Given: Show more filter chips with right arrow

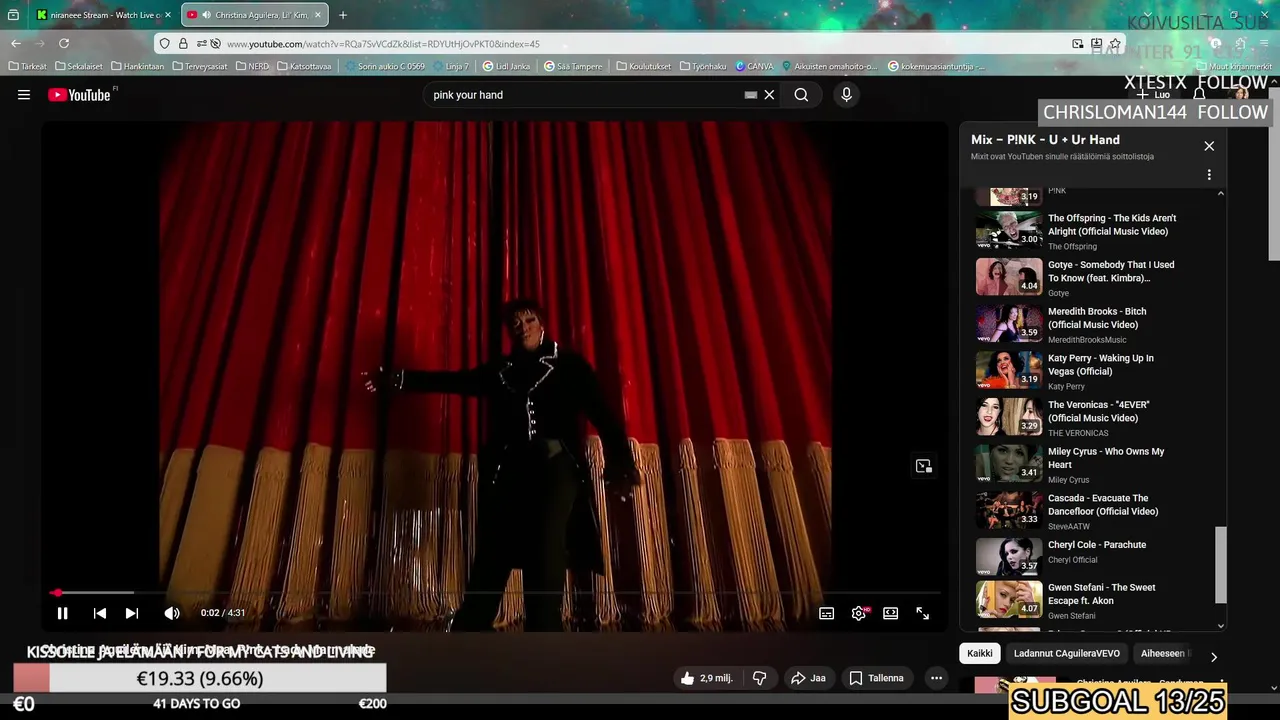Looking at the screenshot, I should coord(1214,657).
